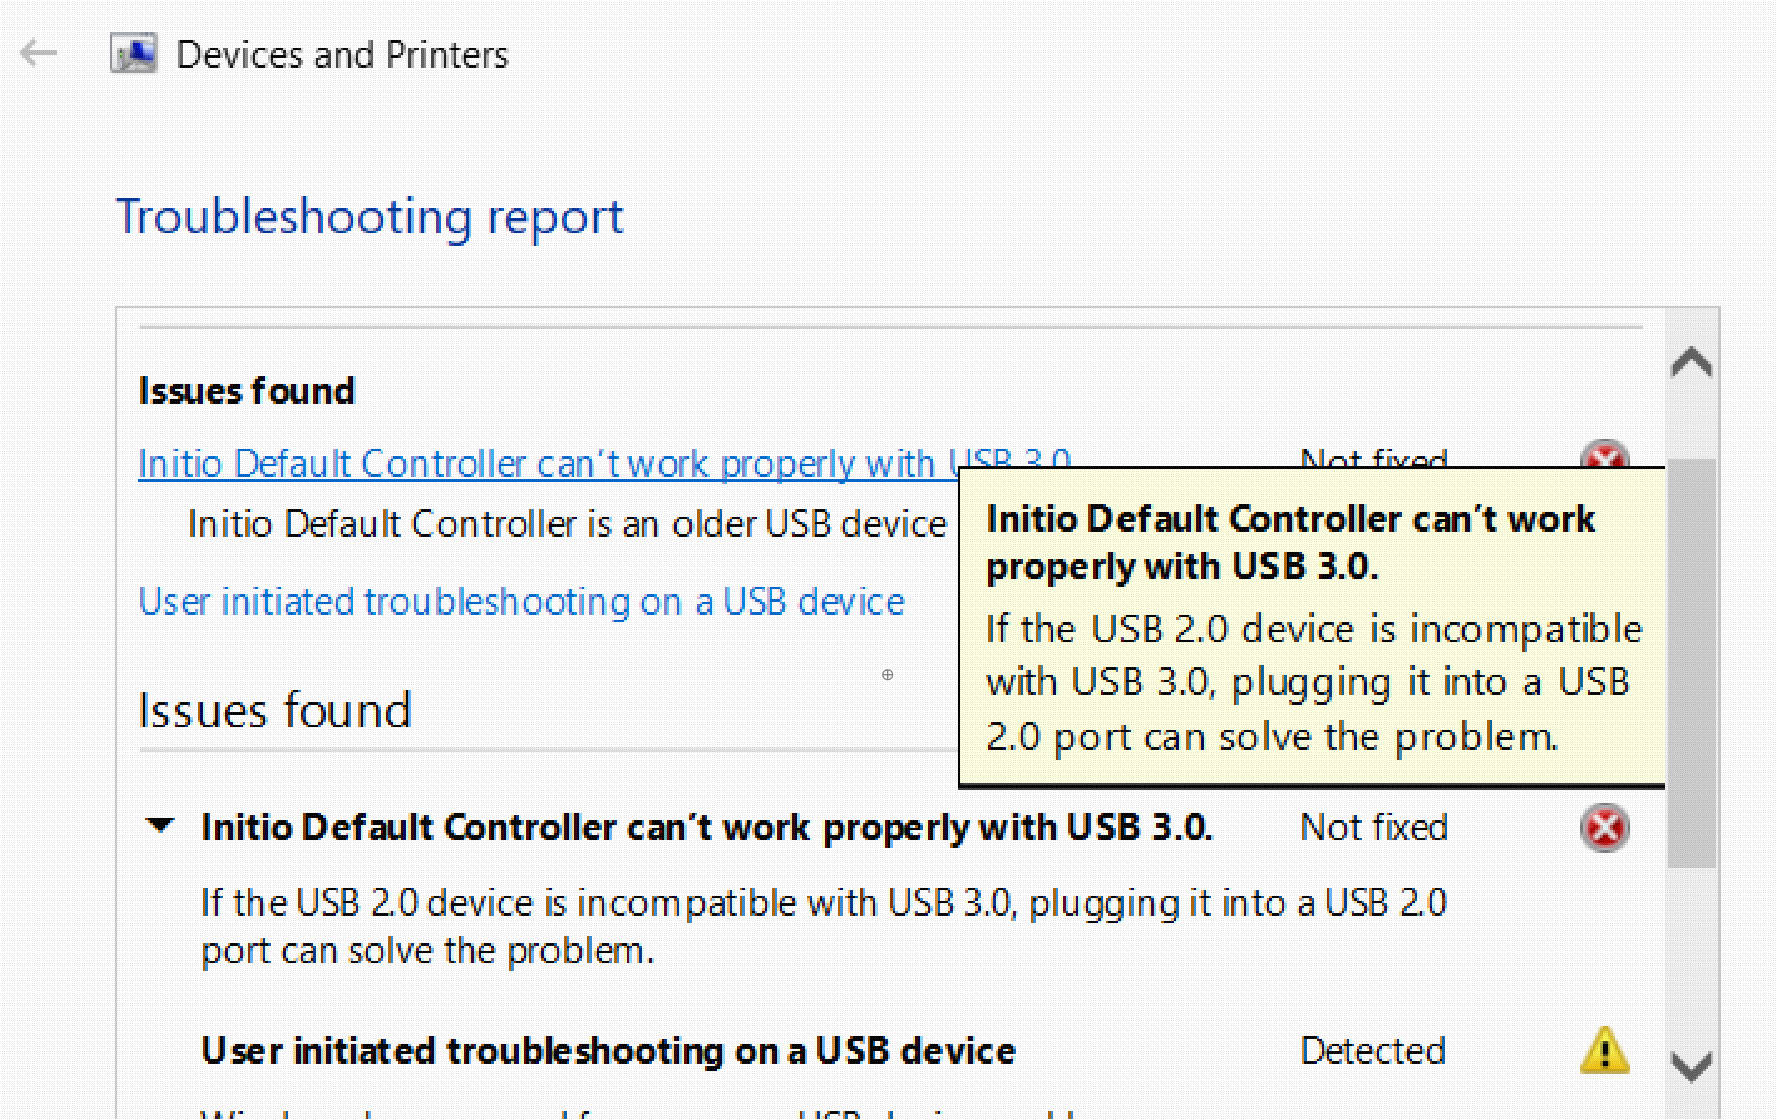
Task: Click the yellow warning triangle icon
Action: pos(1604,1050)
